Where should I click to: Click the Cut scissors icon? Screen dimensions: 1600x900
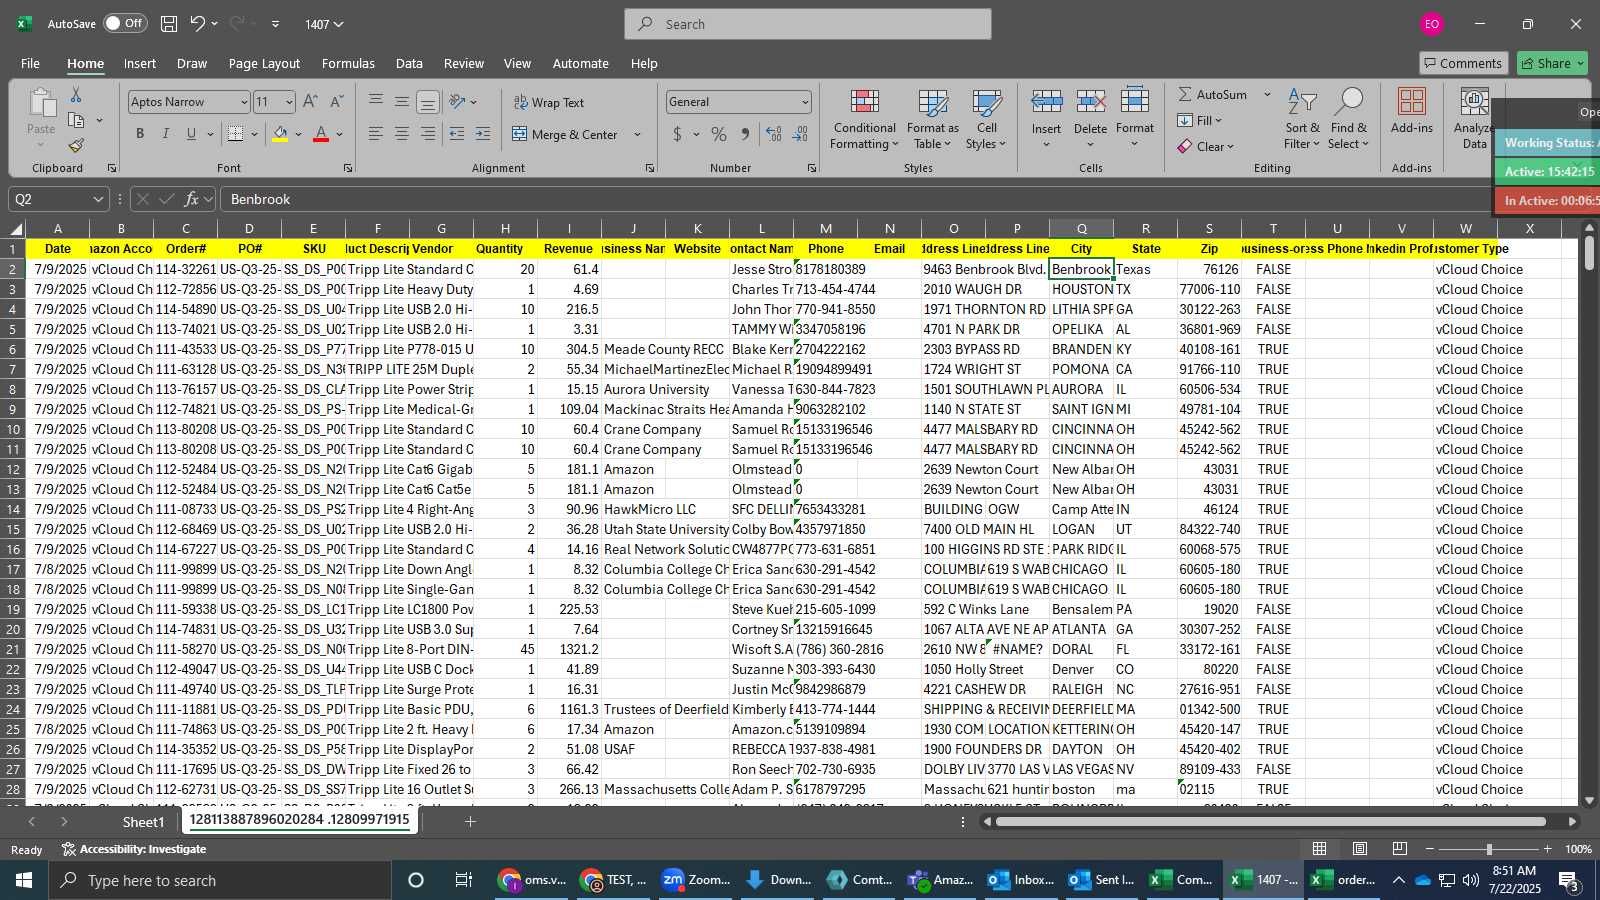[76, 95]
